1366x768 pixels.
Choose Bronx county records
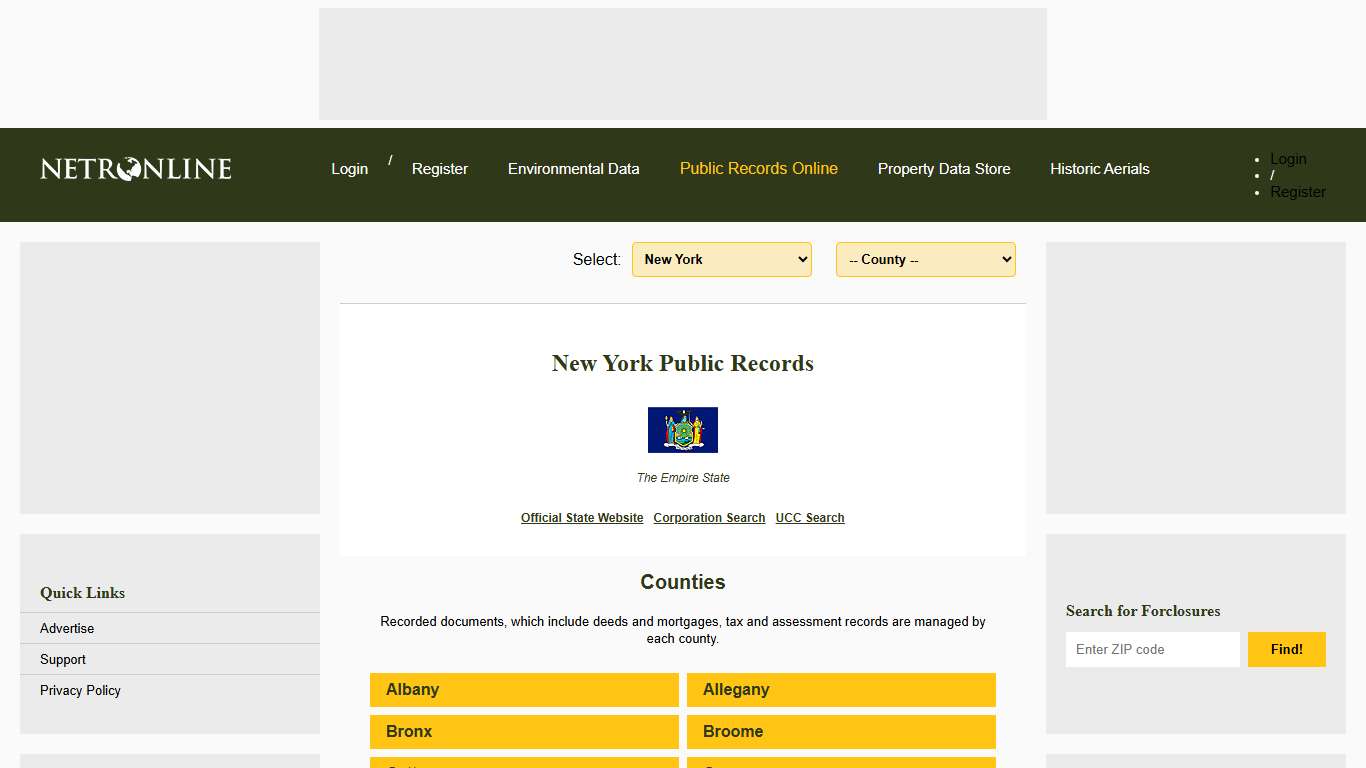(524, 731)
